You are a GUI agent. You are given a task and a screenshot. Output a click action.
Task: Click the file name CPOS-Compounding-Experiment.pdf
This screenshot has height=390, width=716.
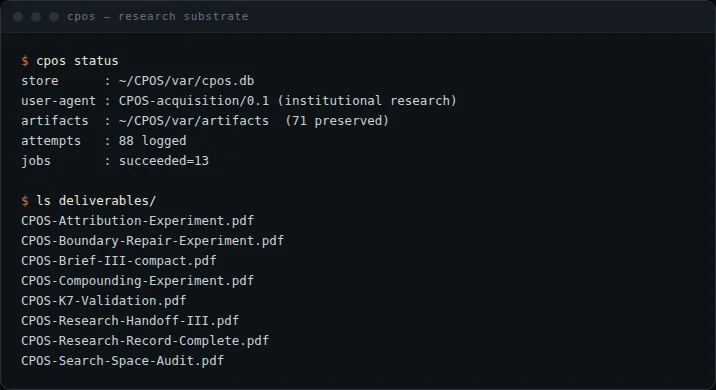coord(137,281)
